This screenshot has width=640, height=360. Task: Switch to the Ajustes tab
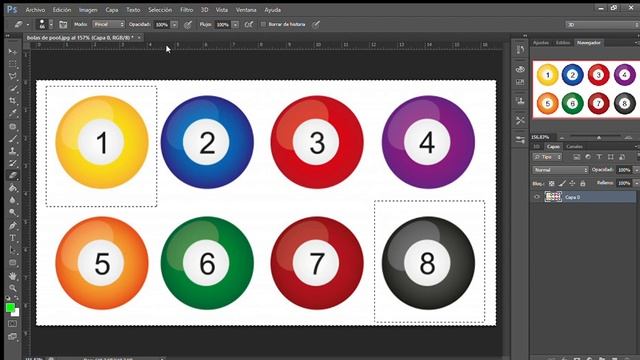tap(541, 43)
